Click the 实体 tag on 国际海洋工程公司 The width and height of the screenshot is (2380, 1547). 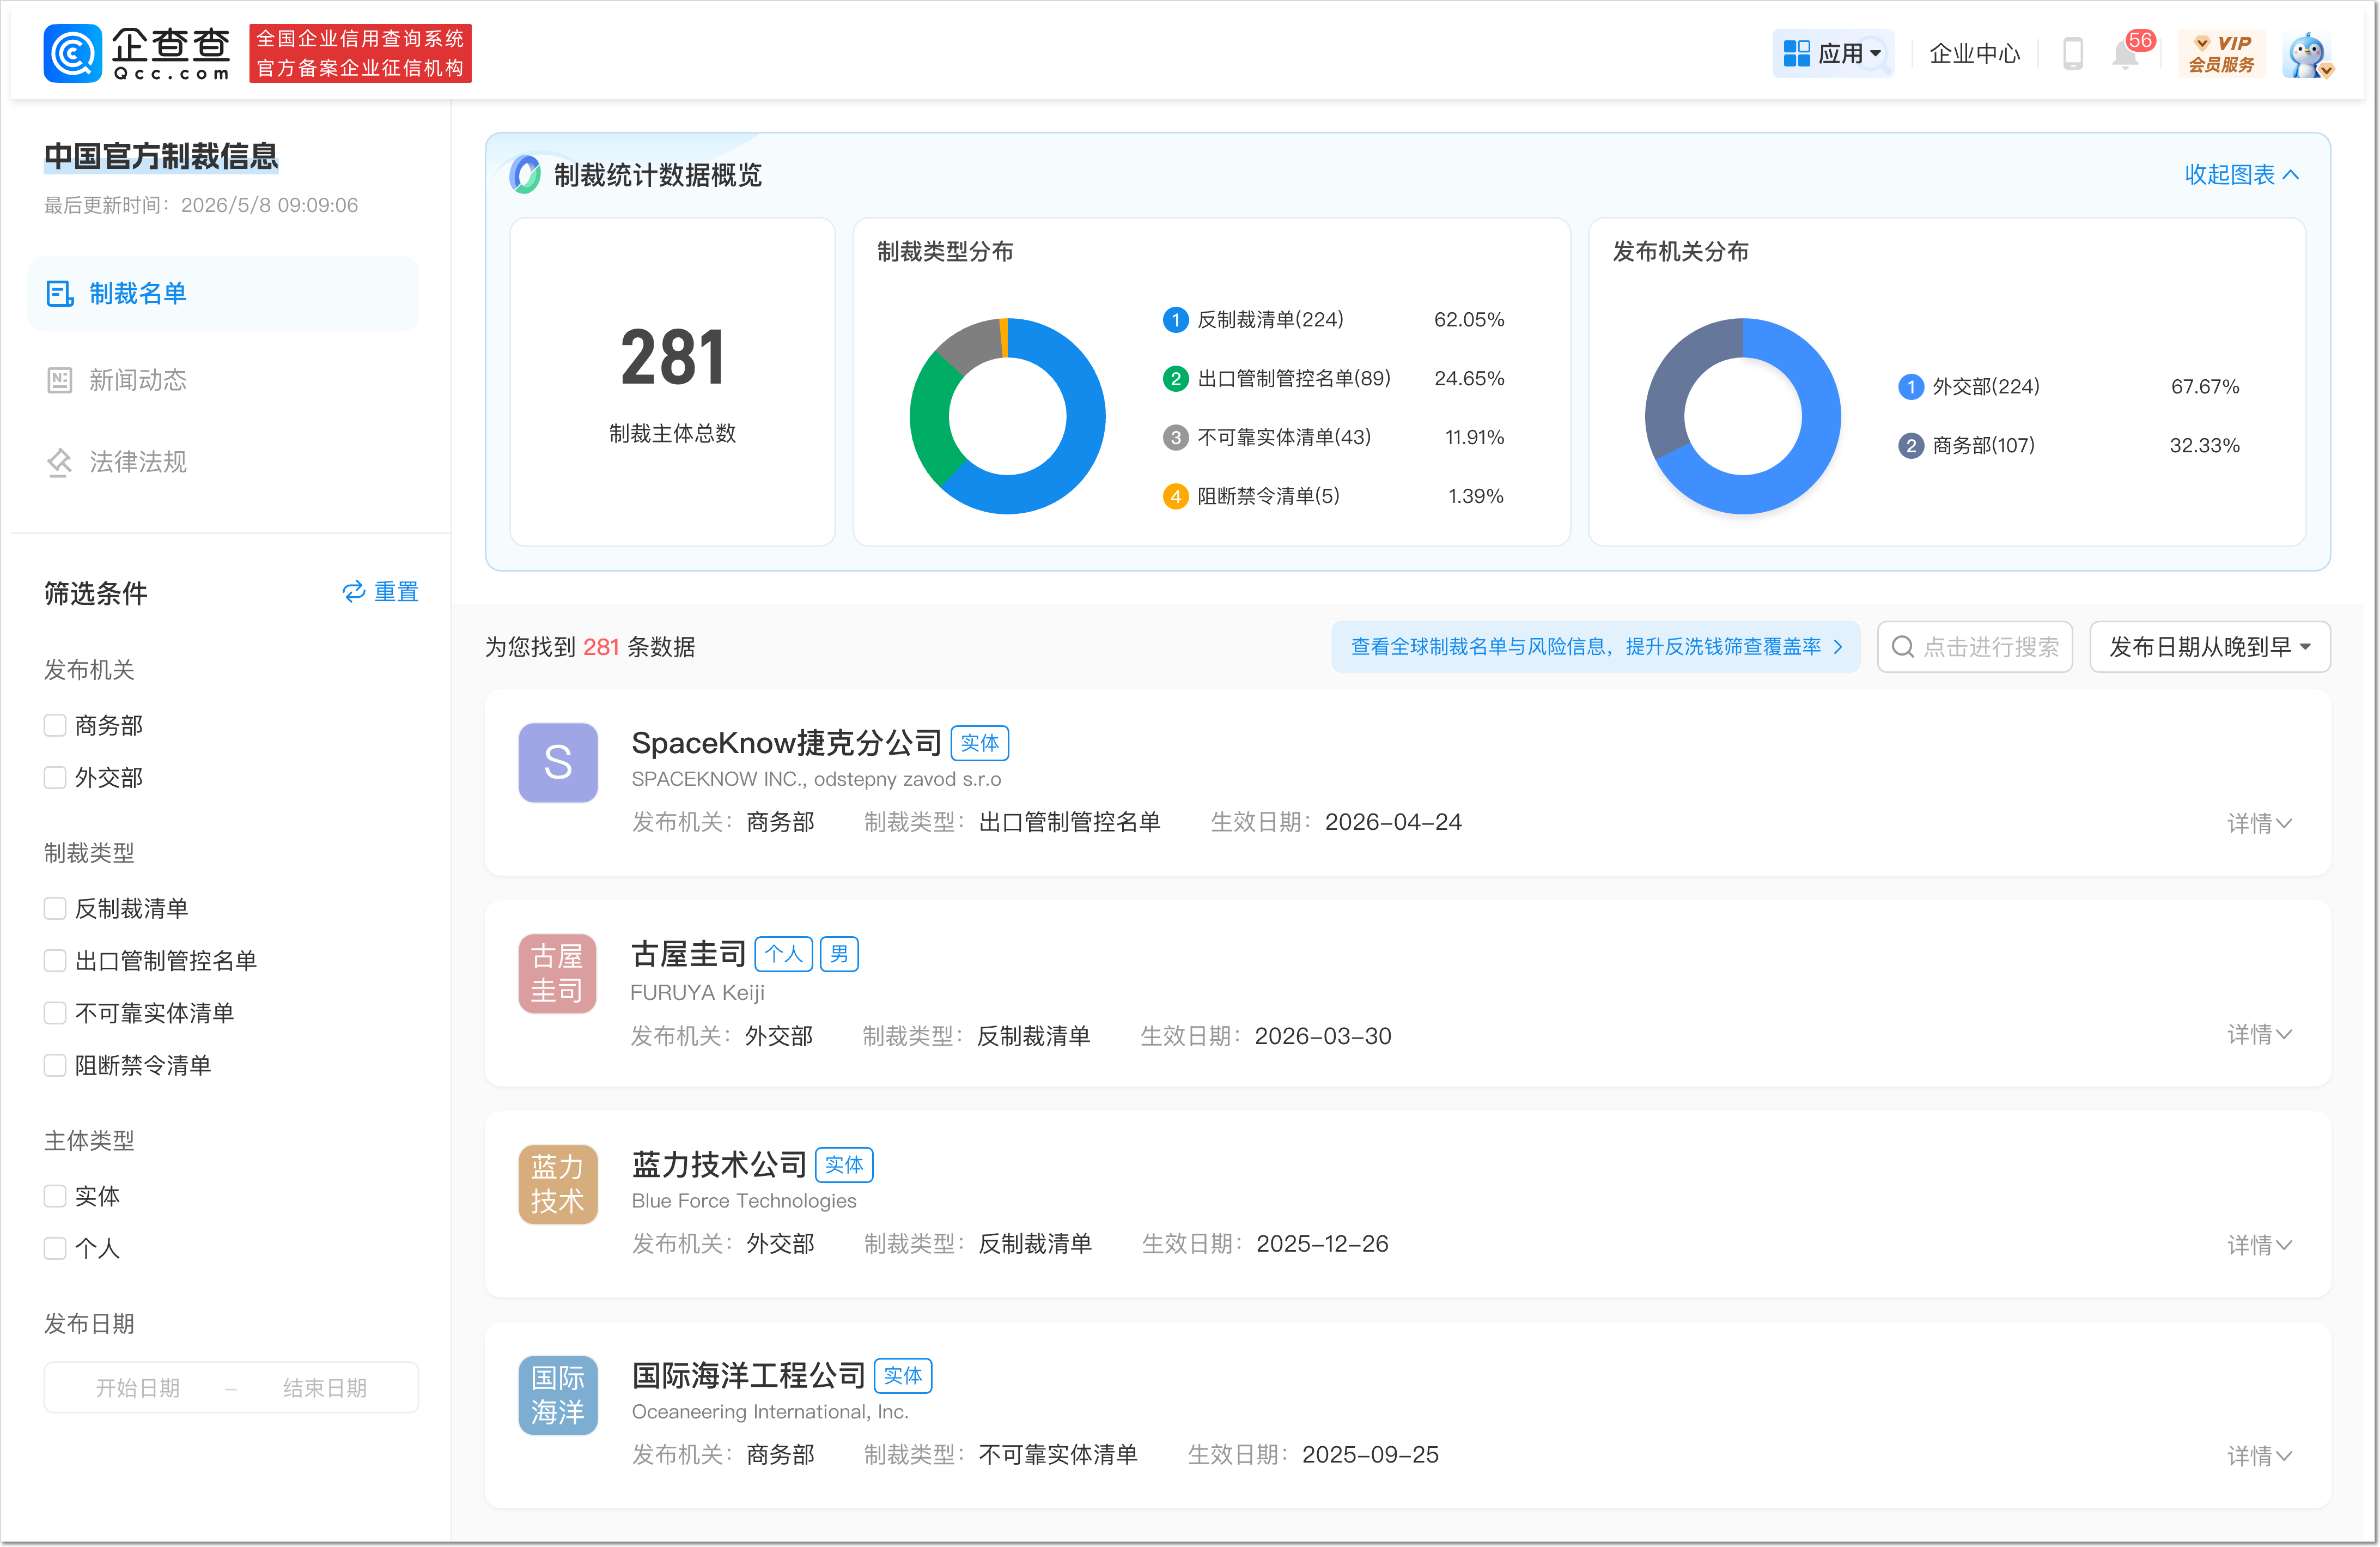(x=904, y=1376)
